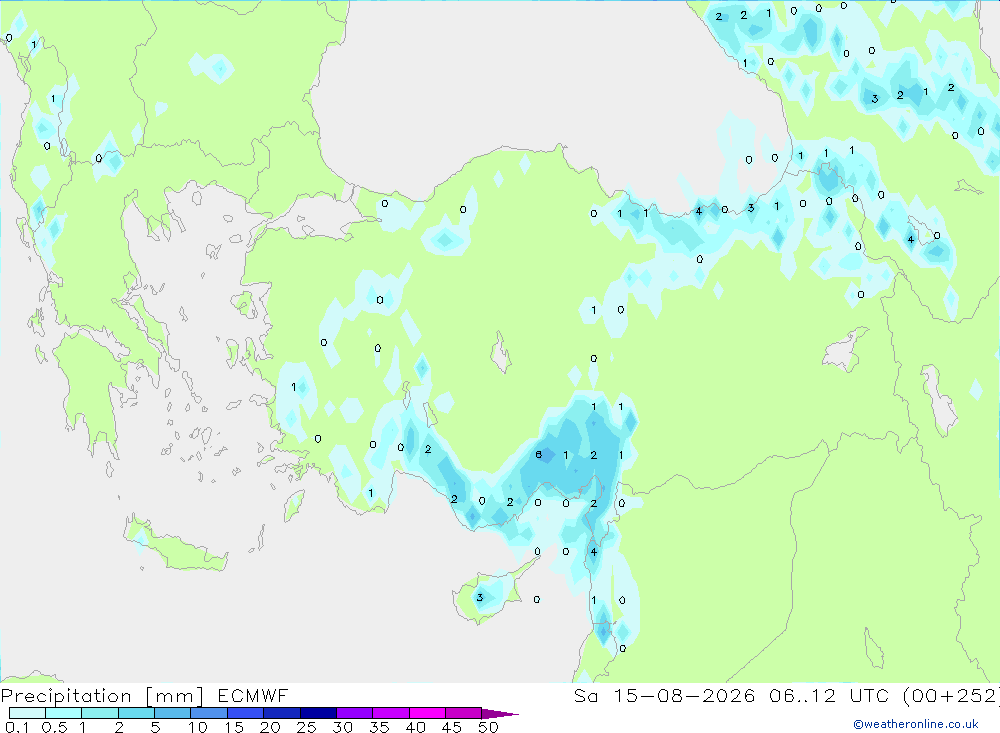
Task: Open the weatheronline.co.uk copyright link
Action: 916,724
